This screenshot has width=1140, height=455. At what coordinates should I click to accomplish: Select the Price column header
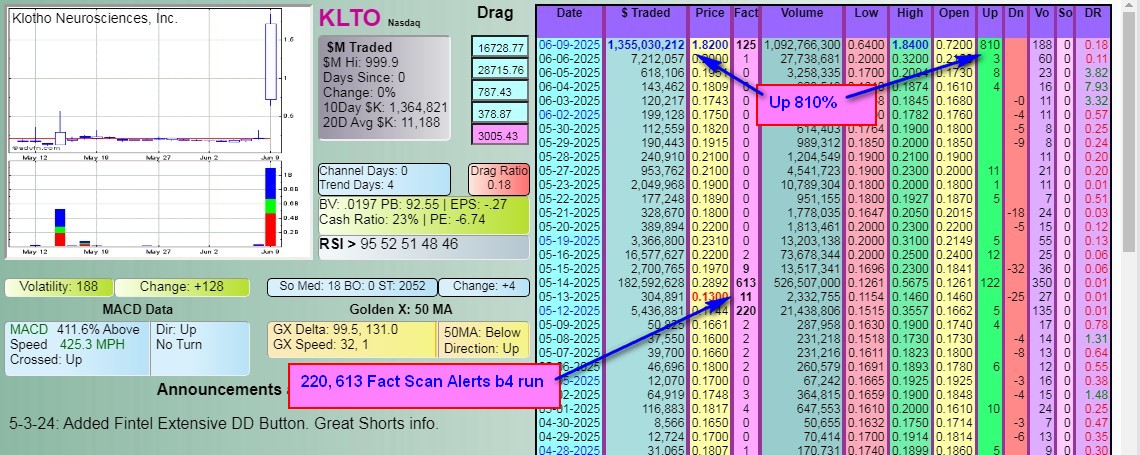709,13
